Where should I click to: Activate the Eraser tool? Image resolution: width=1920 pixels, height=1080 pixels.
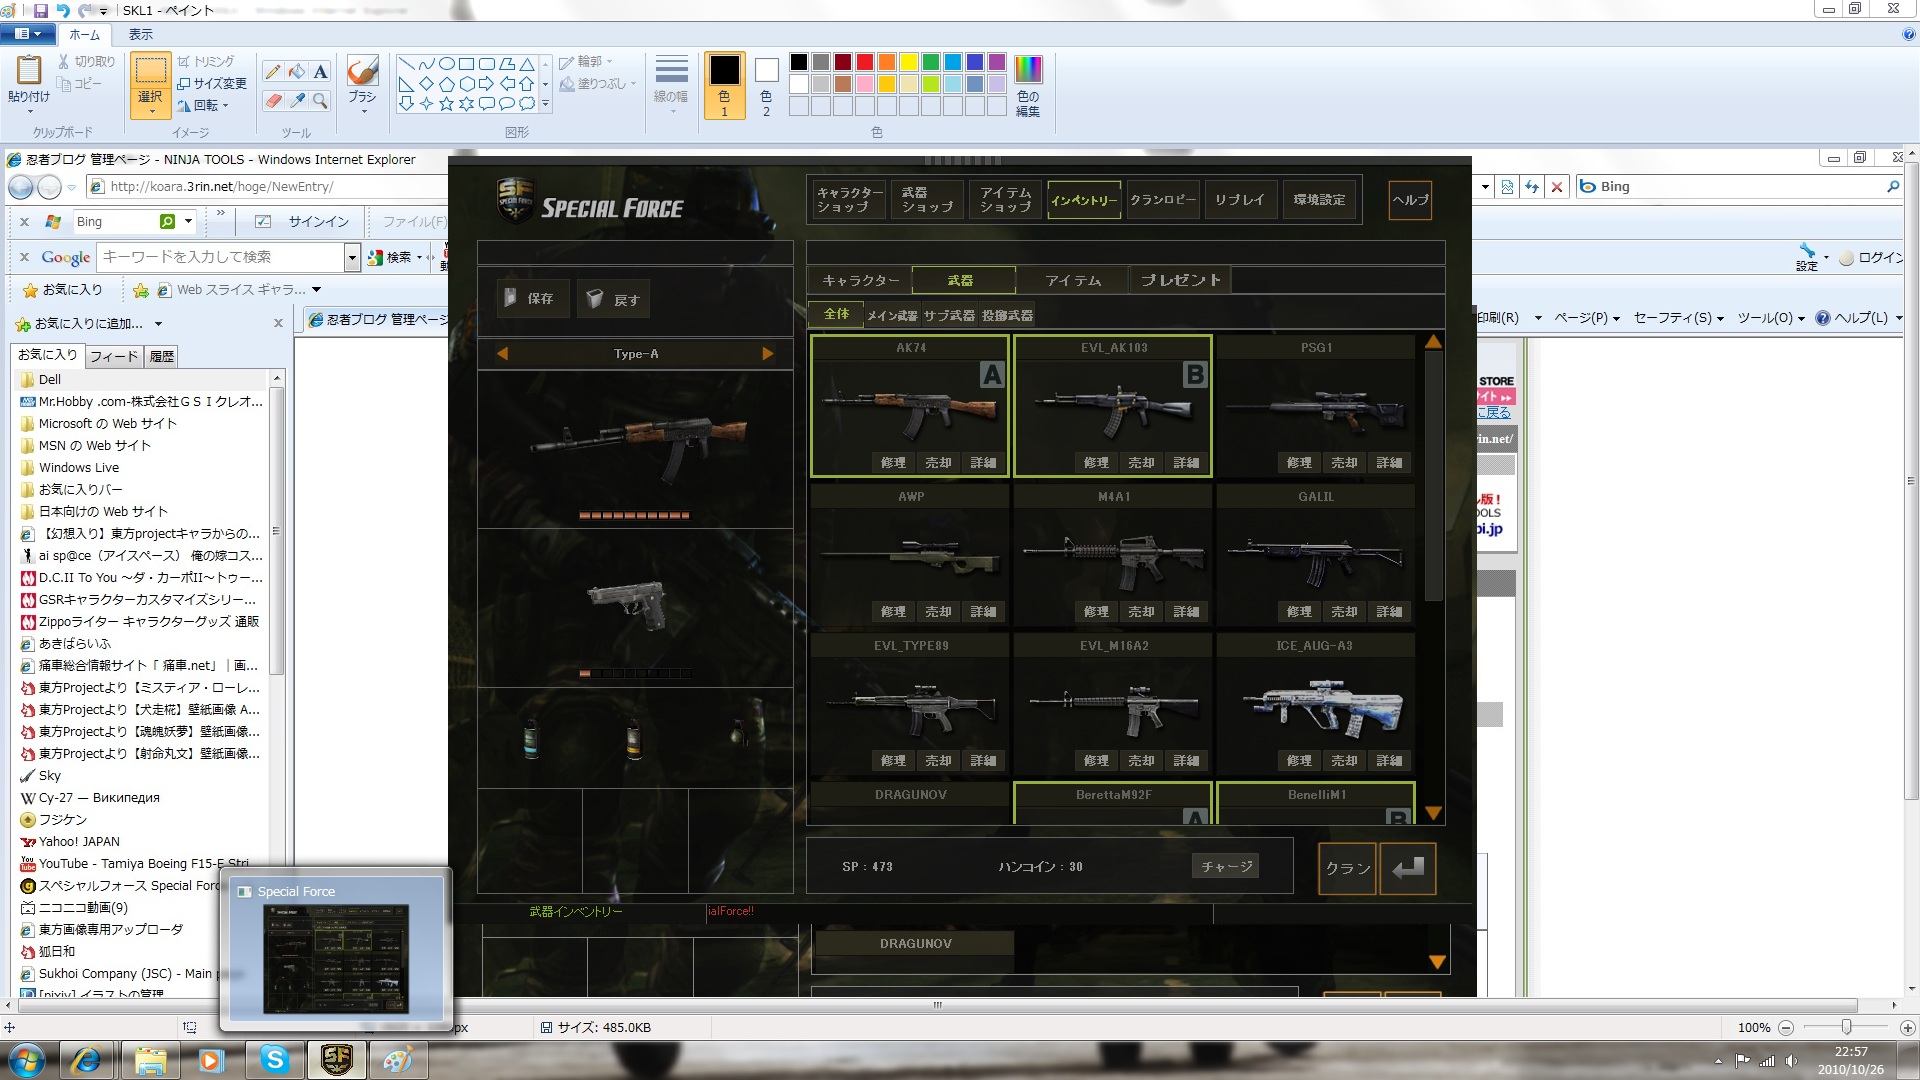(x=273, y=101)
